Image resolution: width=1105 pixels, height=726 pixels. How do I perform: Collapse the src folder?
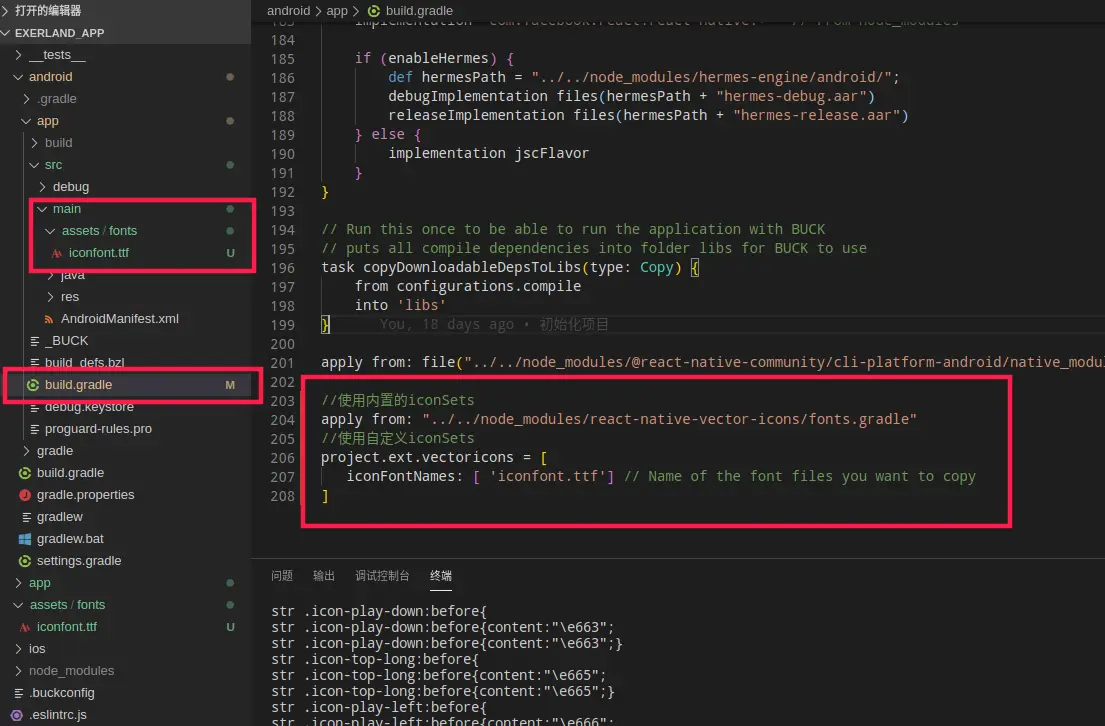[x=53, y=165]
